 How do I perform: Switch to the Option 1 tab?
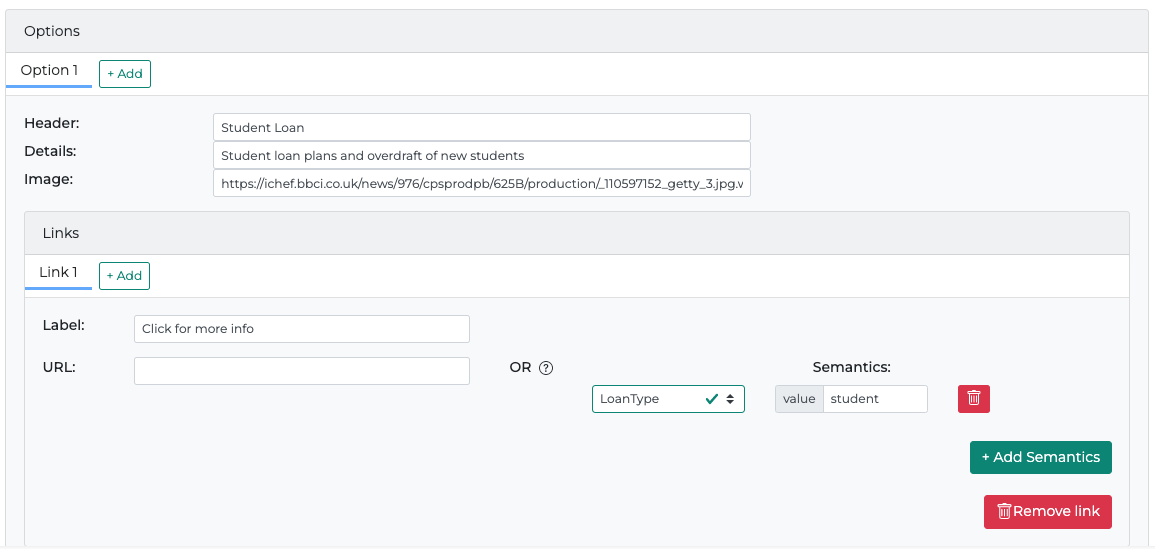tap(49, 71)
